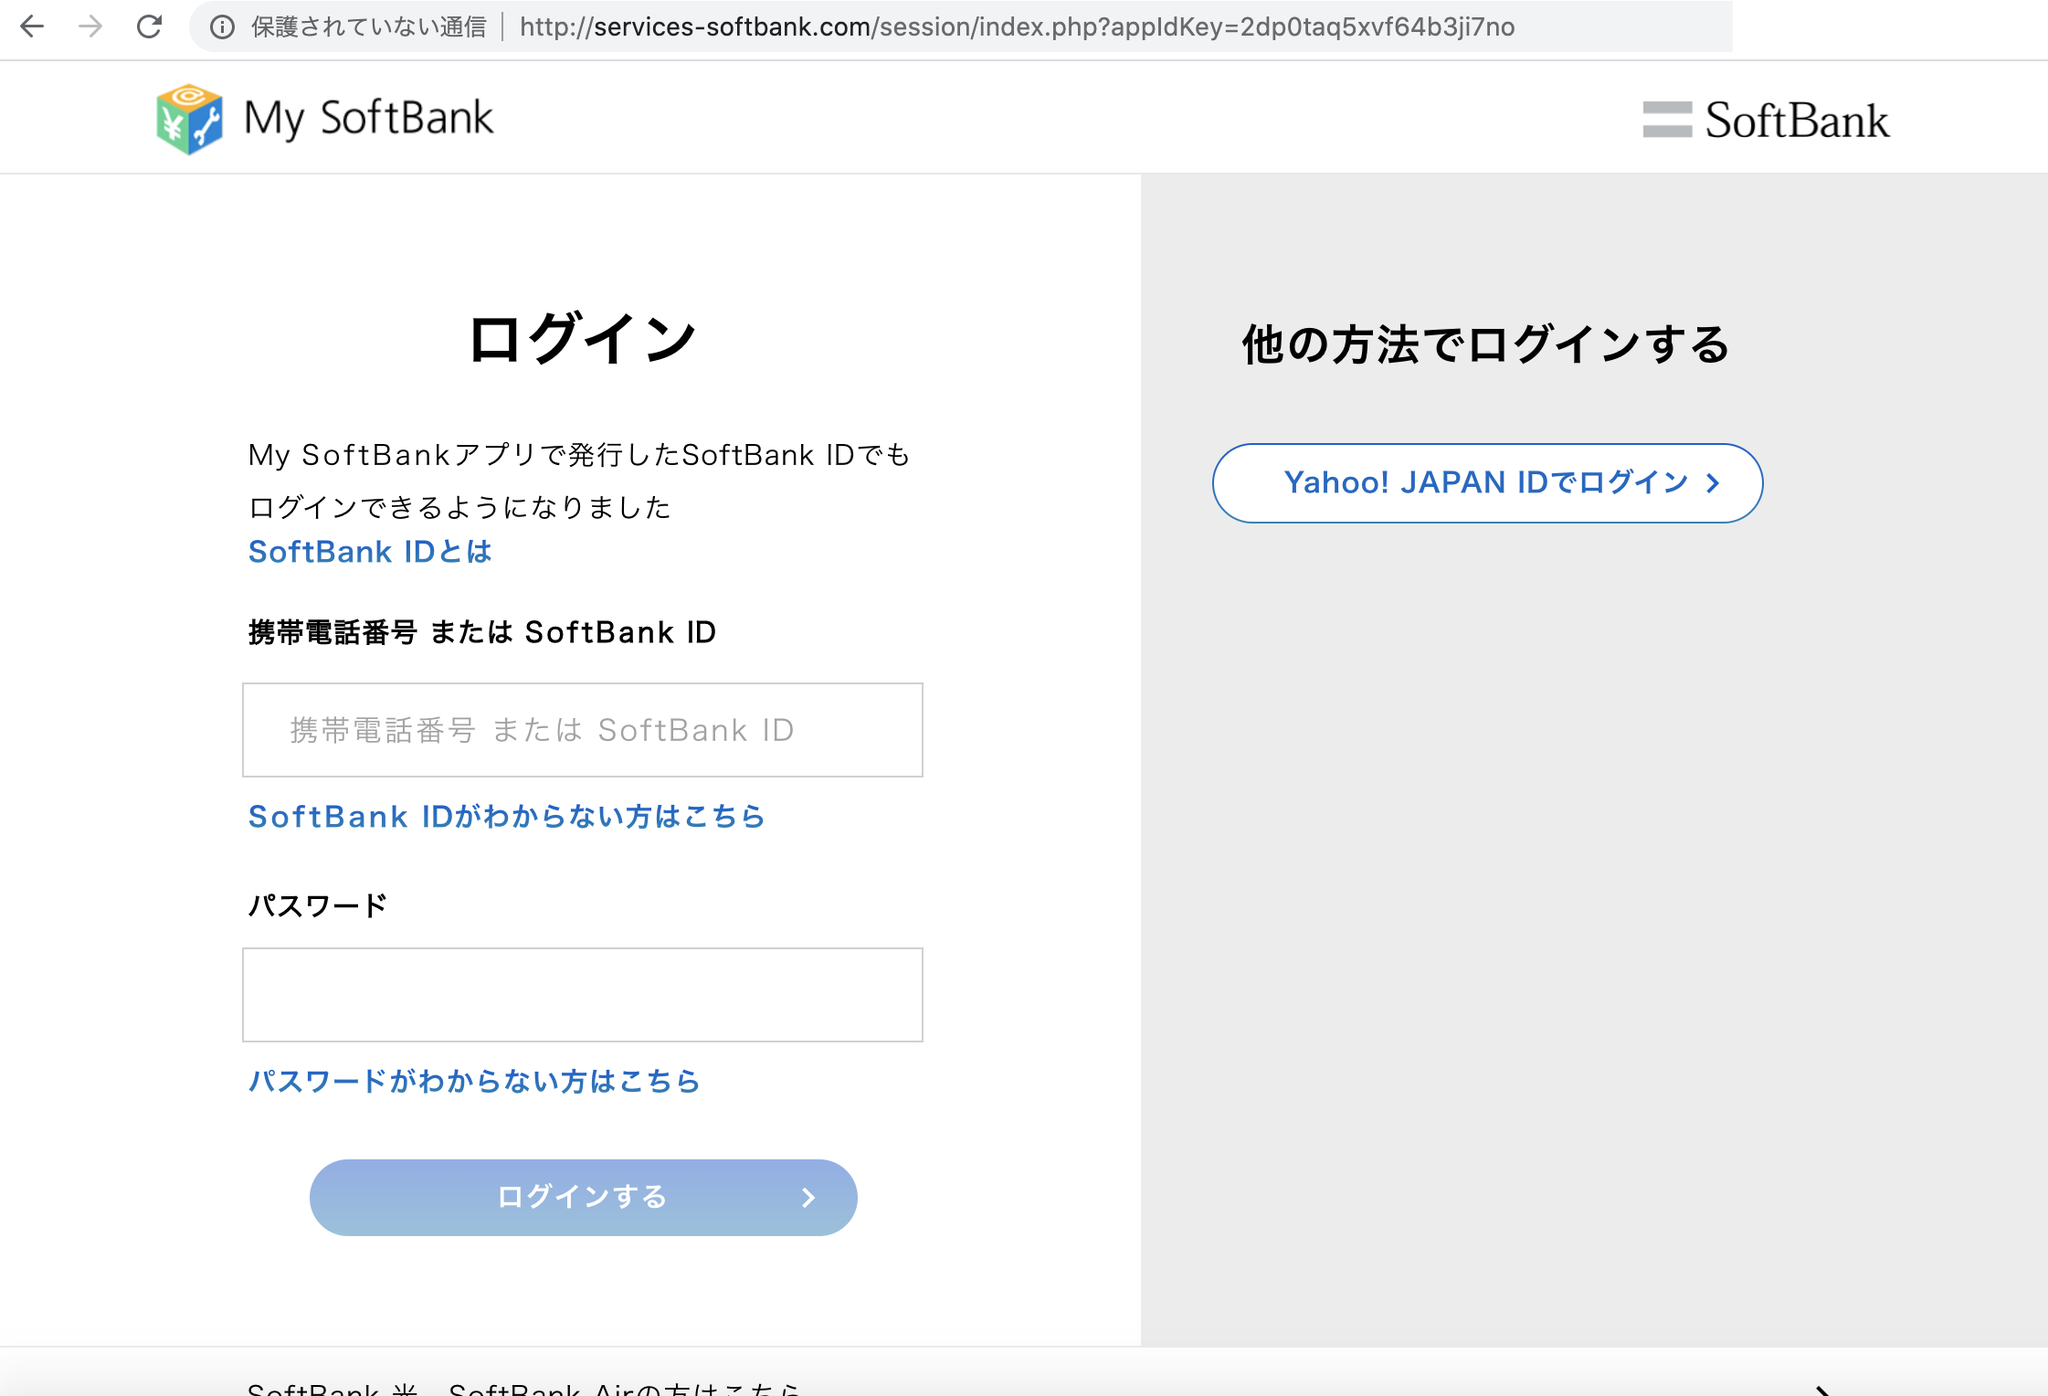Click the browser back arrow
2048x1396 pixels.
32,26
